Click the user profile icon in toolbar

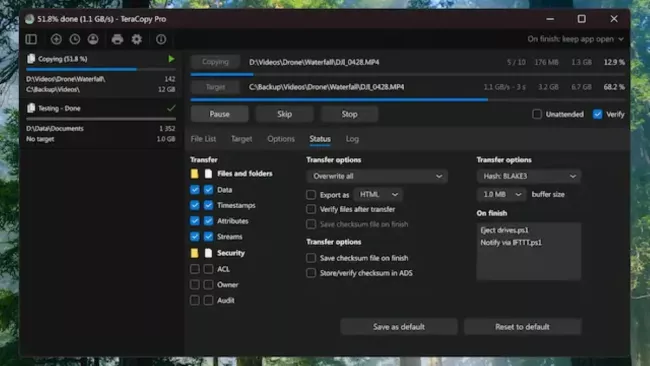(93, 39)
